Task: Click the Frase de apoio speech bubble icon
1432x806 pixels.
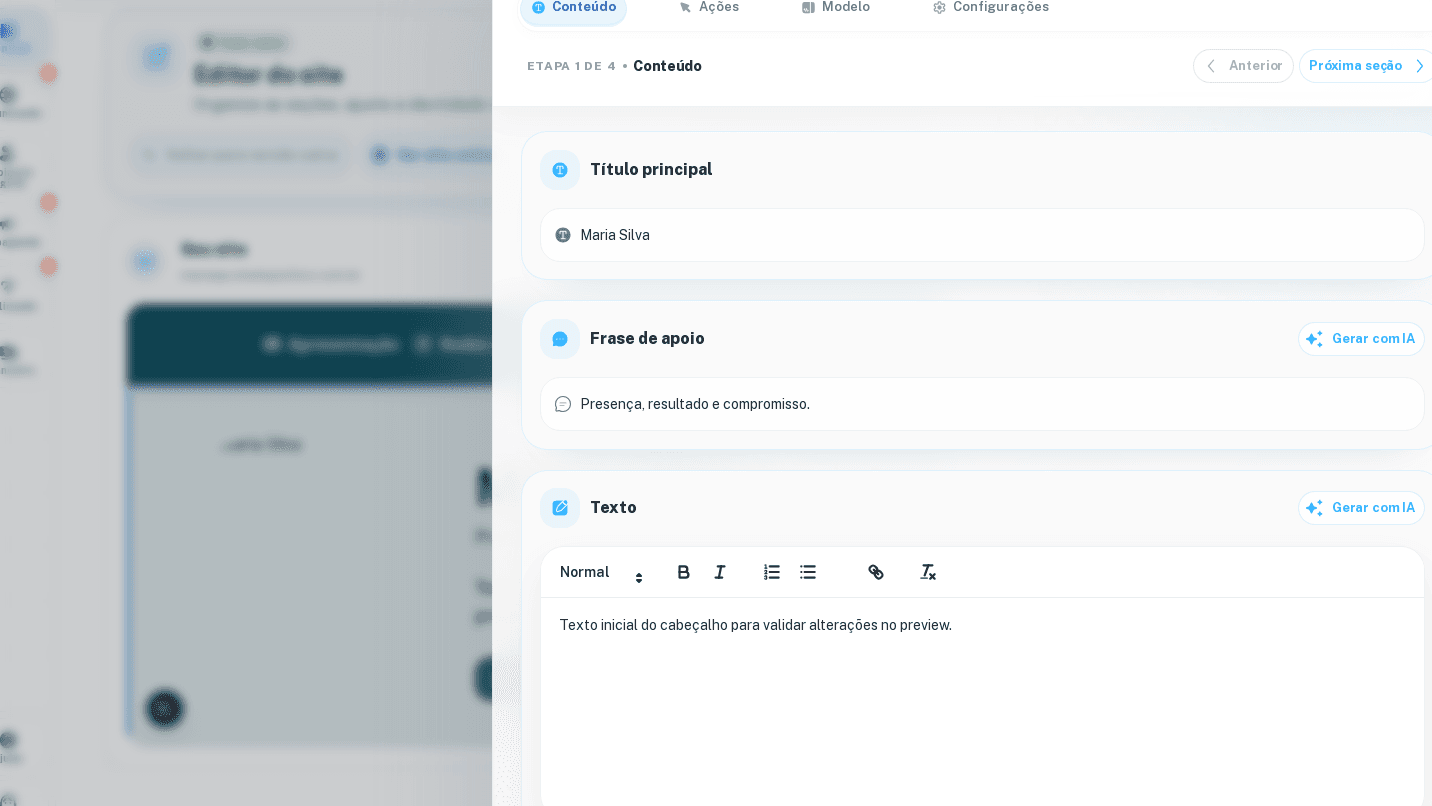Action: pos(560,339)
